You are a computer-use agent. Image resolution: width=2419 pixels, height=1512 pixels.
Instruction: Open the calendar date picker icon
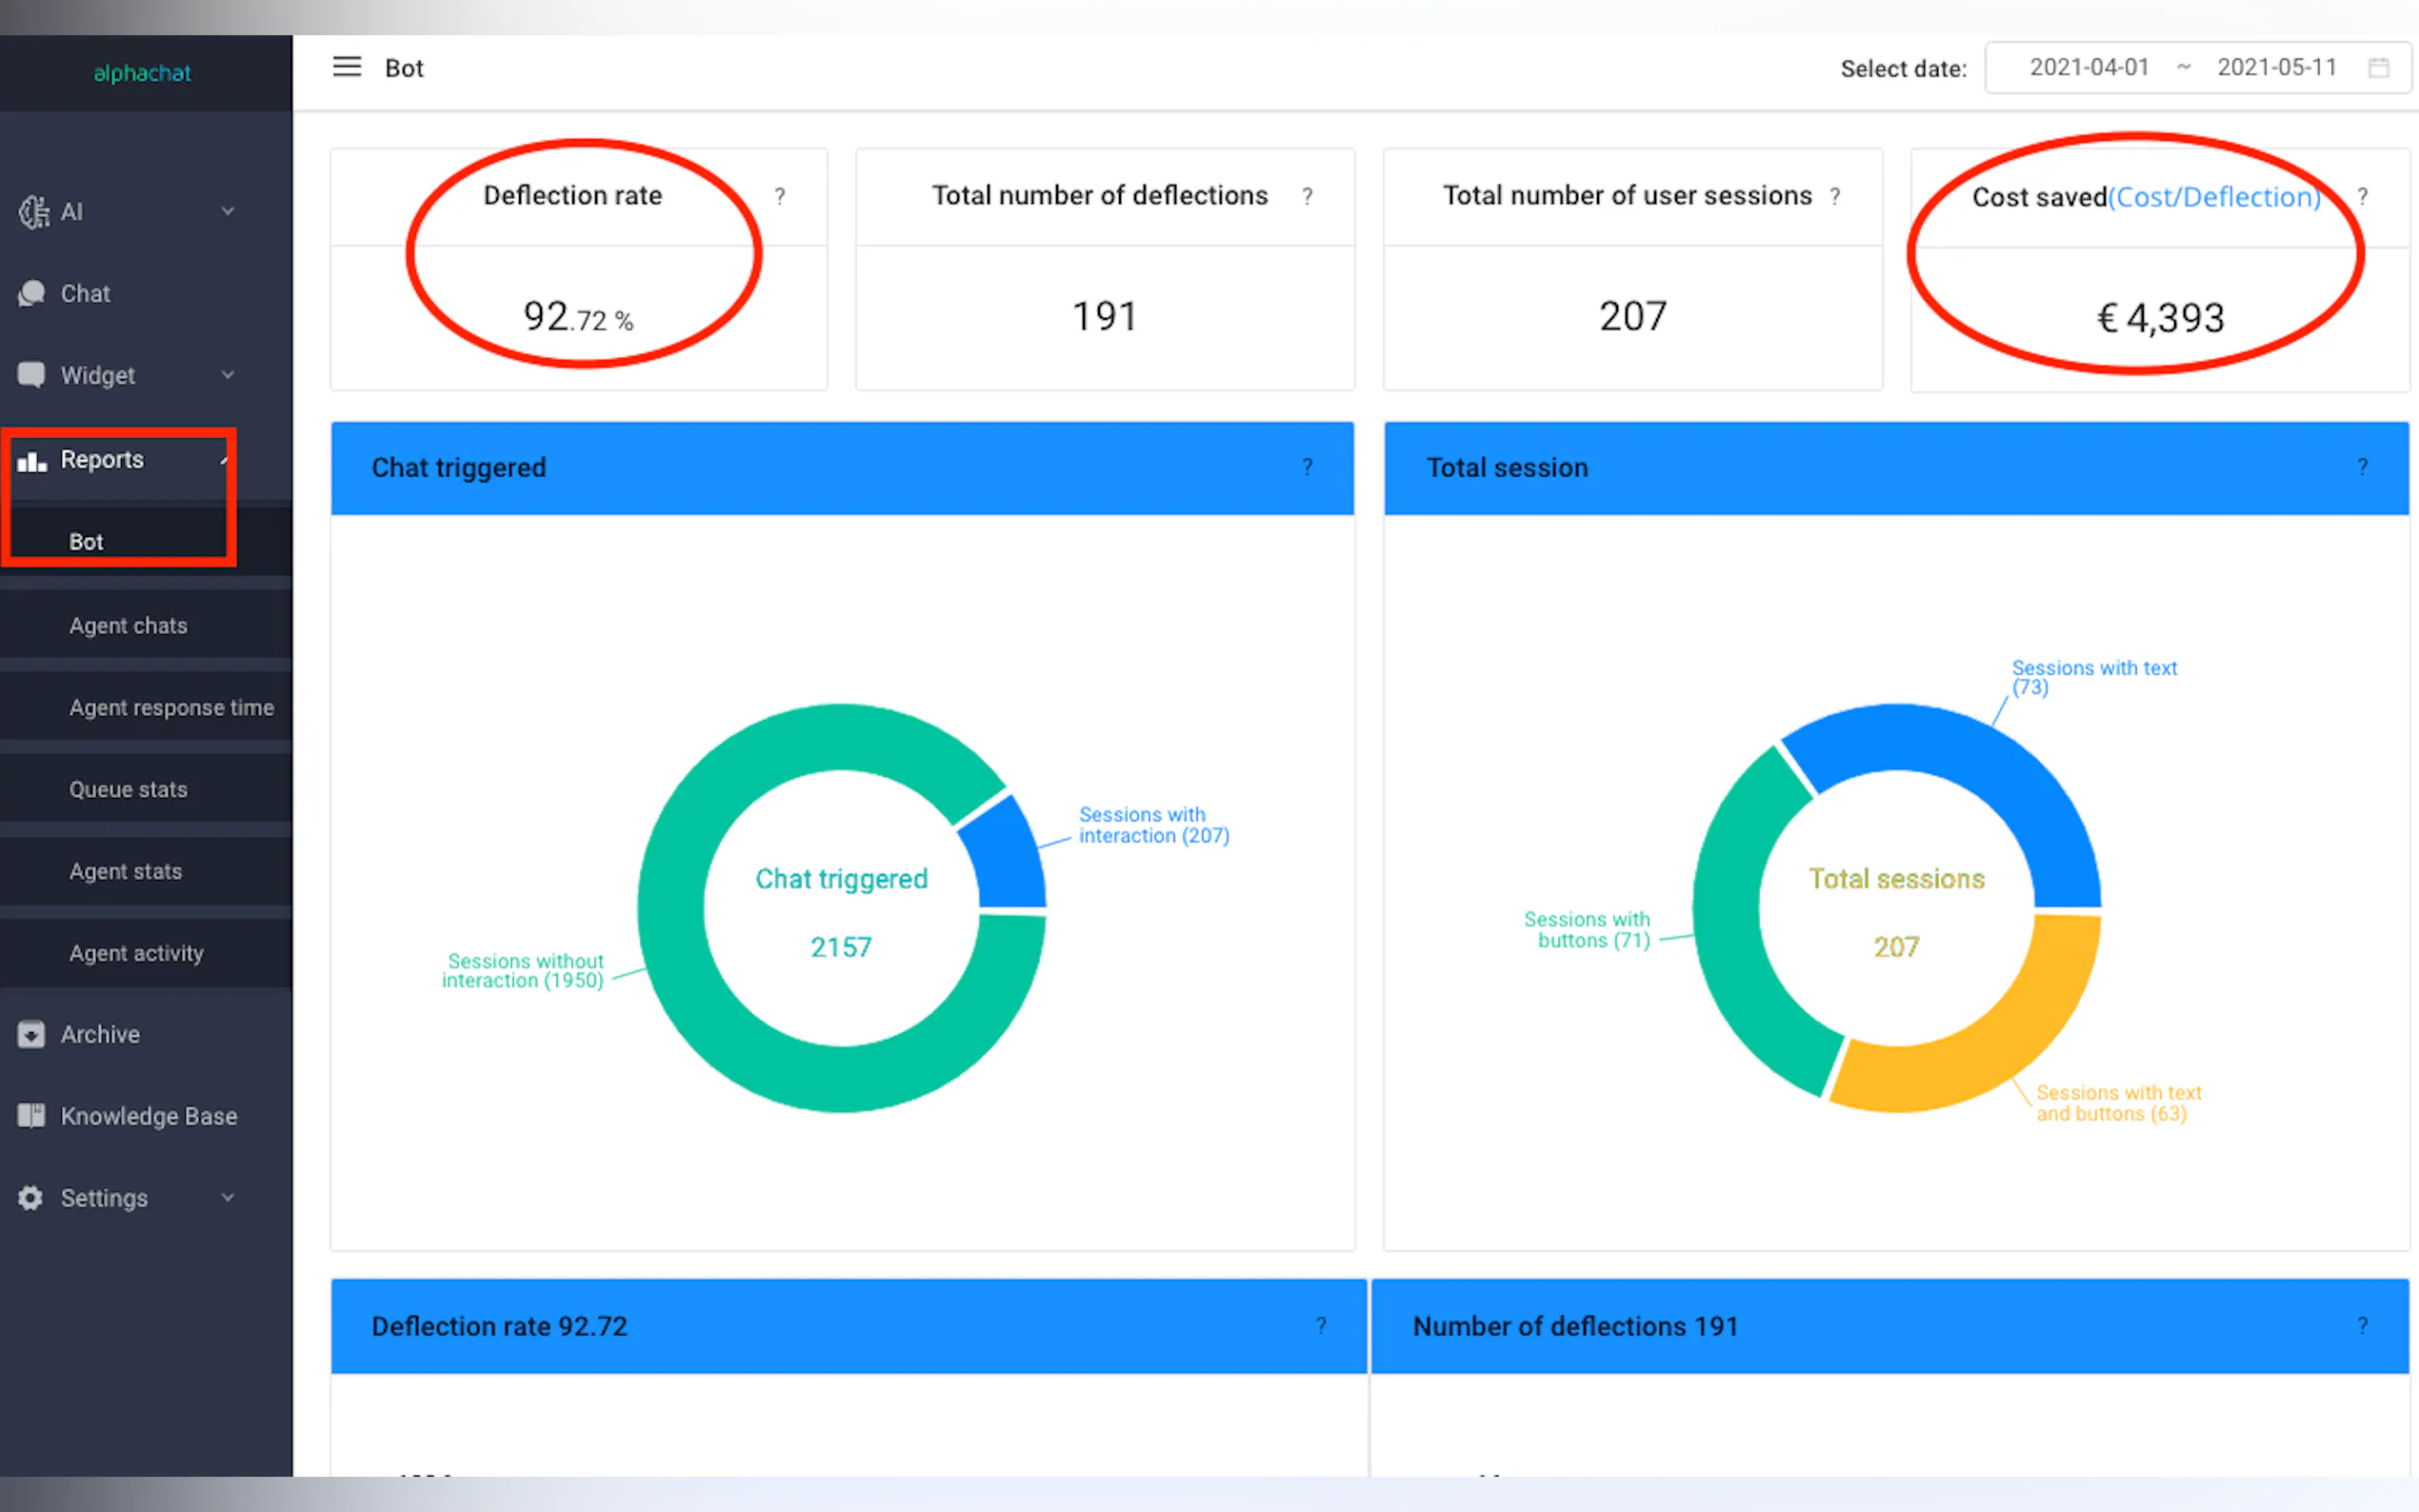2378,68
